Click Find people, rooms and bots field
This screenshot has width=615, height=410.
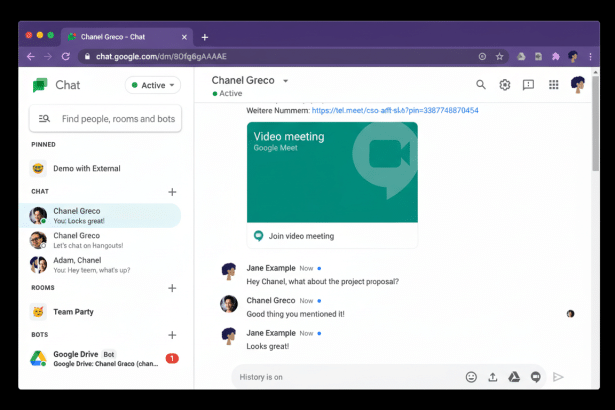105,118
